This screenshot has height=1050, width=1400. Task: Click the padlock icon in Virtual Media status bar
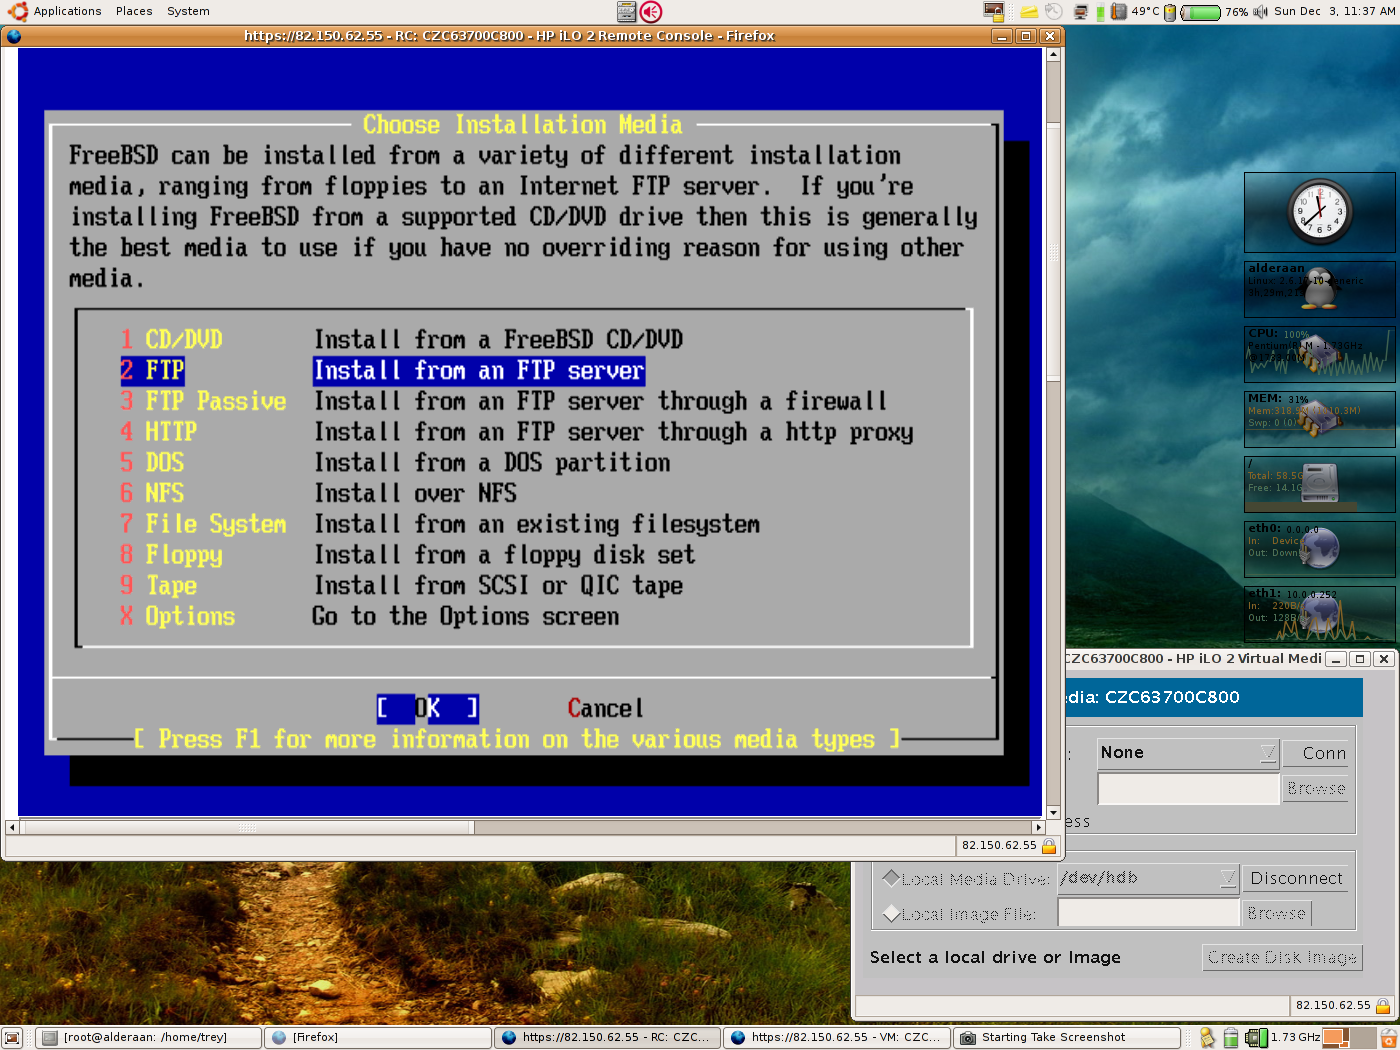(x=1383, y=1006)
